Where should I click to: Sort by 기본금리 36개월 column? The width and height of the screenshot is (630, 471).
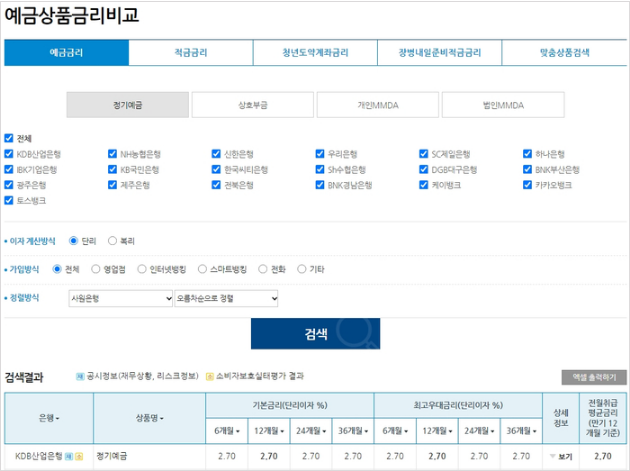[x=353, y=431]
